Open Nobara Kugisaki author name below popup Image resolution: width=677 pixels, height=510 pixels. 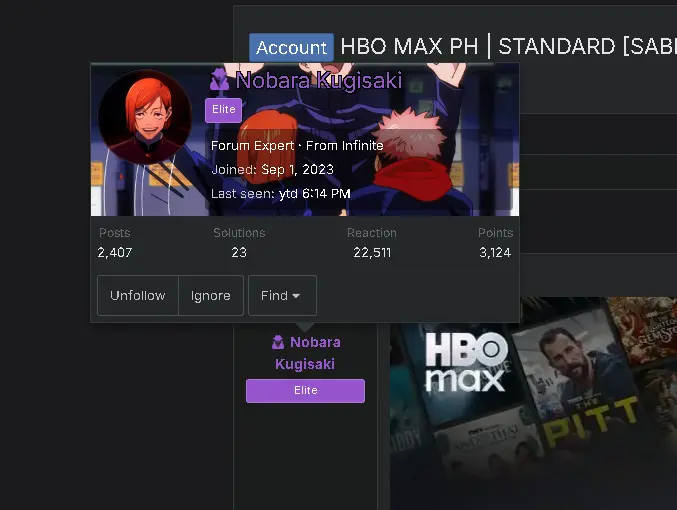(307, 353)
